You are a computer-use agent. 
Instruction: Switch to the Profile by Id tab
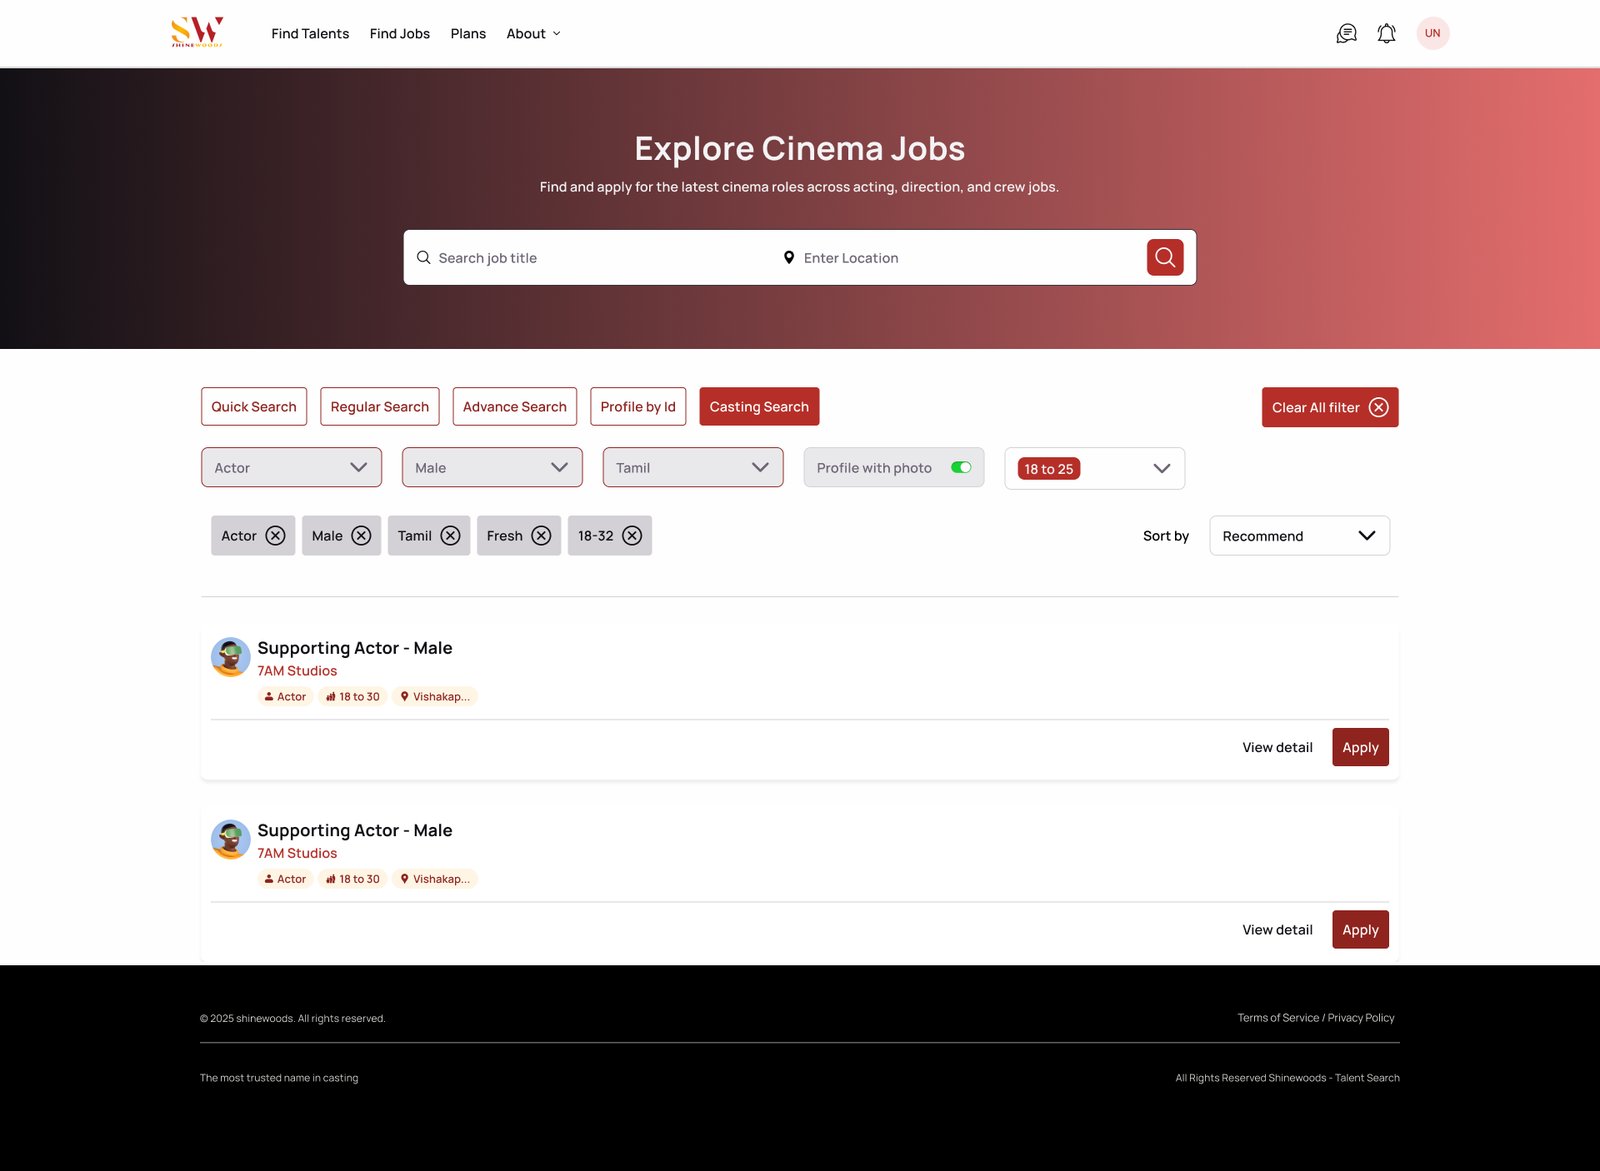[638, 407]
